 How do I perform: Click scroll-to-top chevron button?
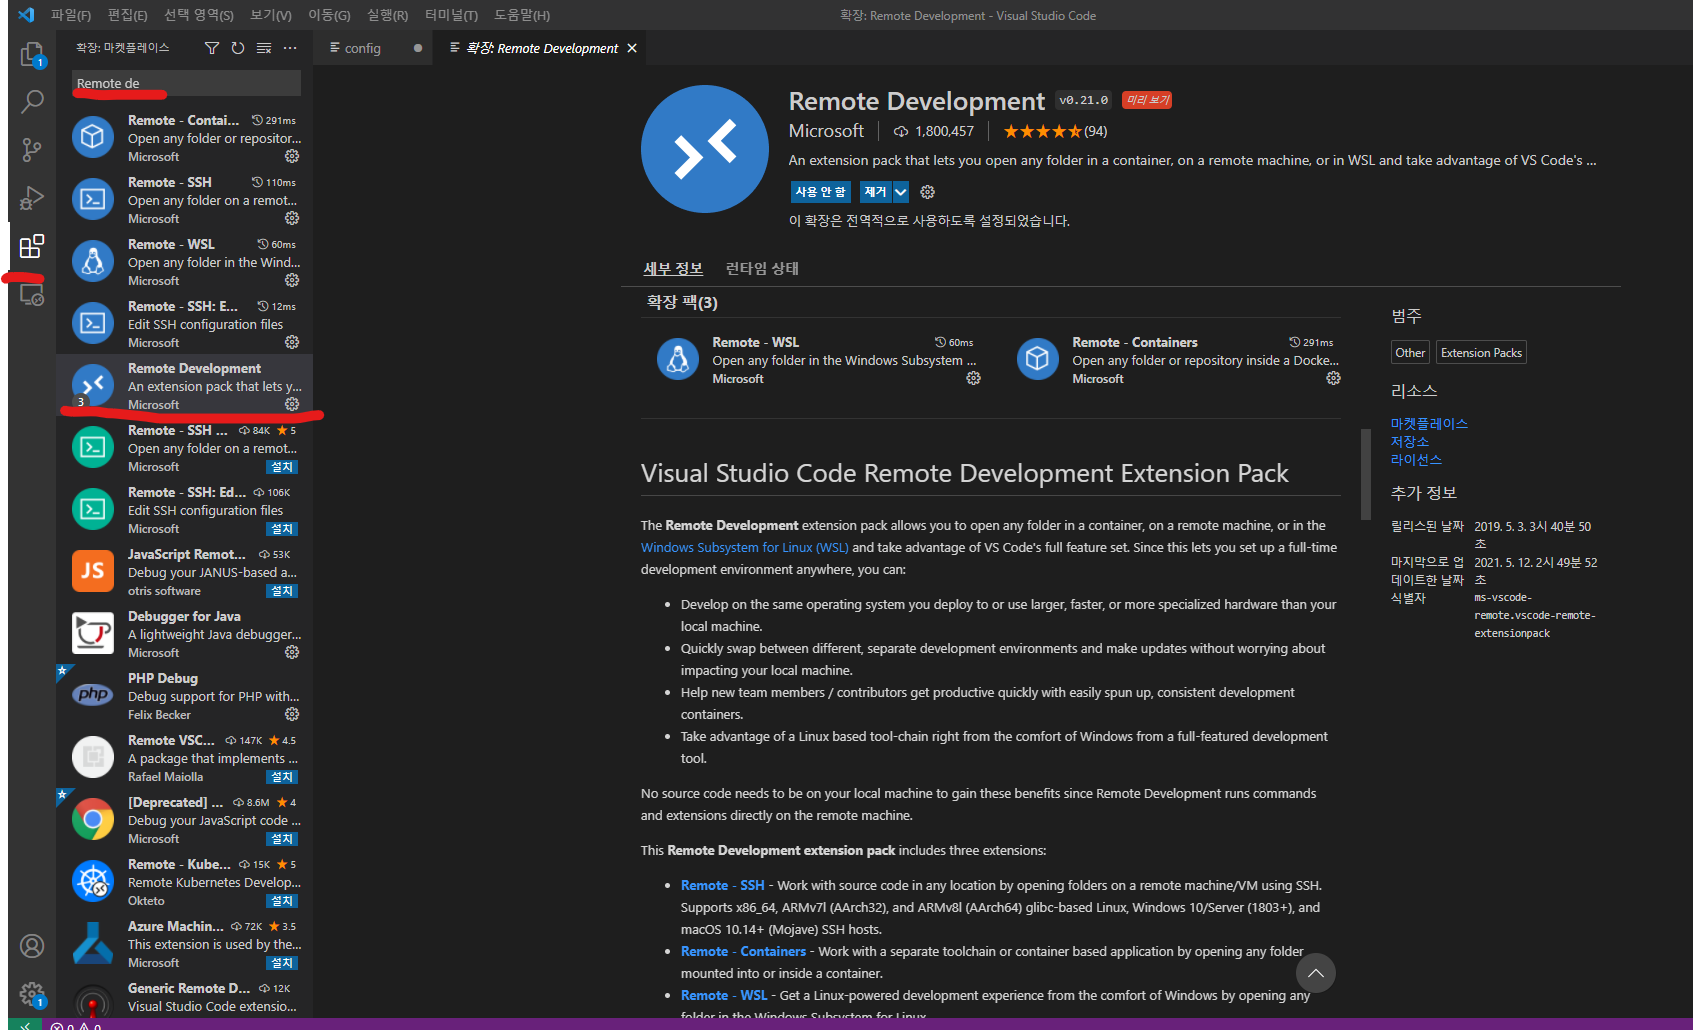click(x=1316, y=973)
